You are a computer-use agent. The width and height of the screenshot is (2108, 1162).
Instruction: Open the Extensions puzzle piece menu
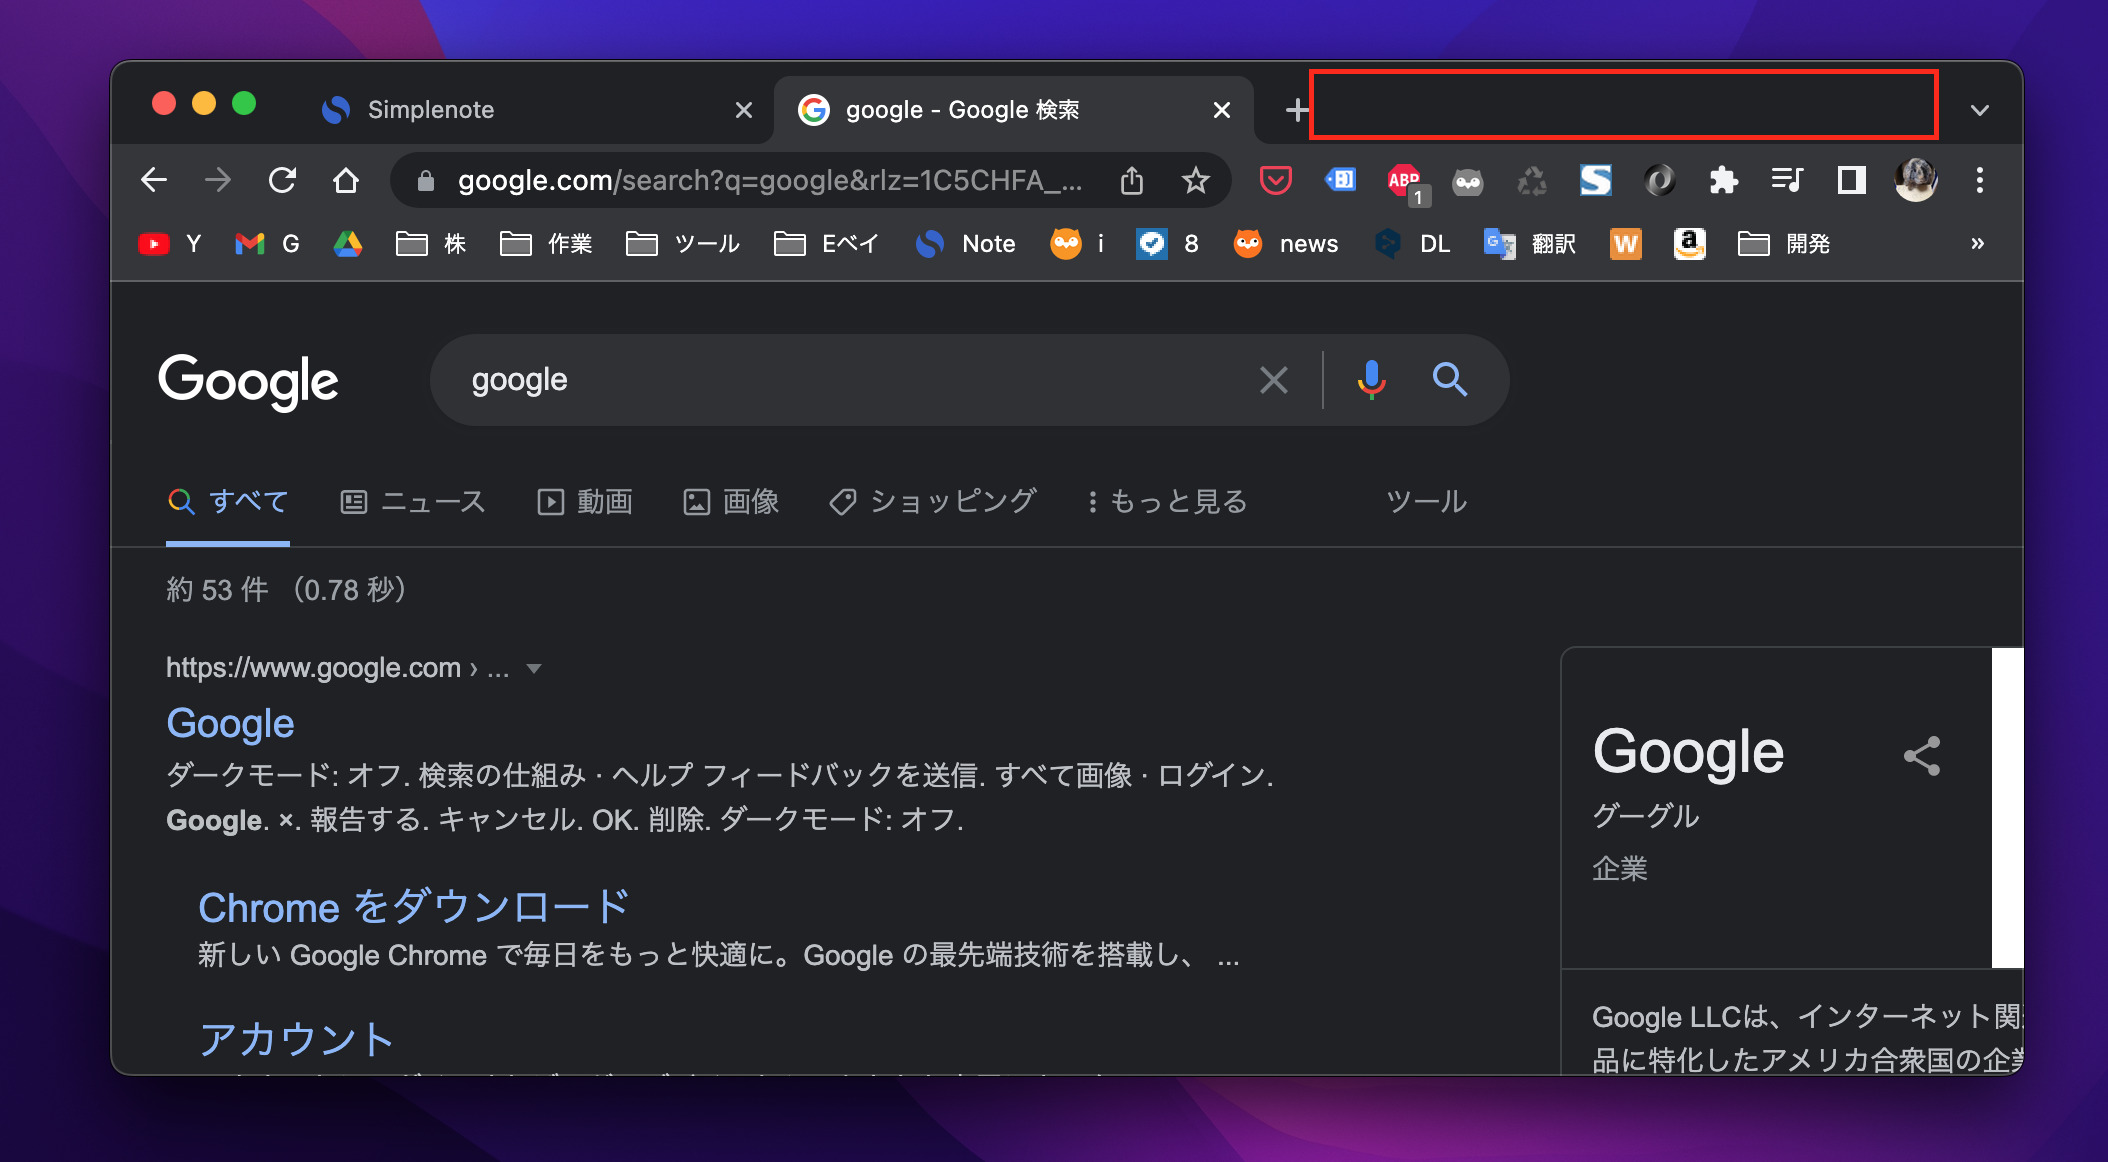point(1723,180)
